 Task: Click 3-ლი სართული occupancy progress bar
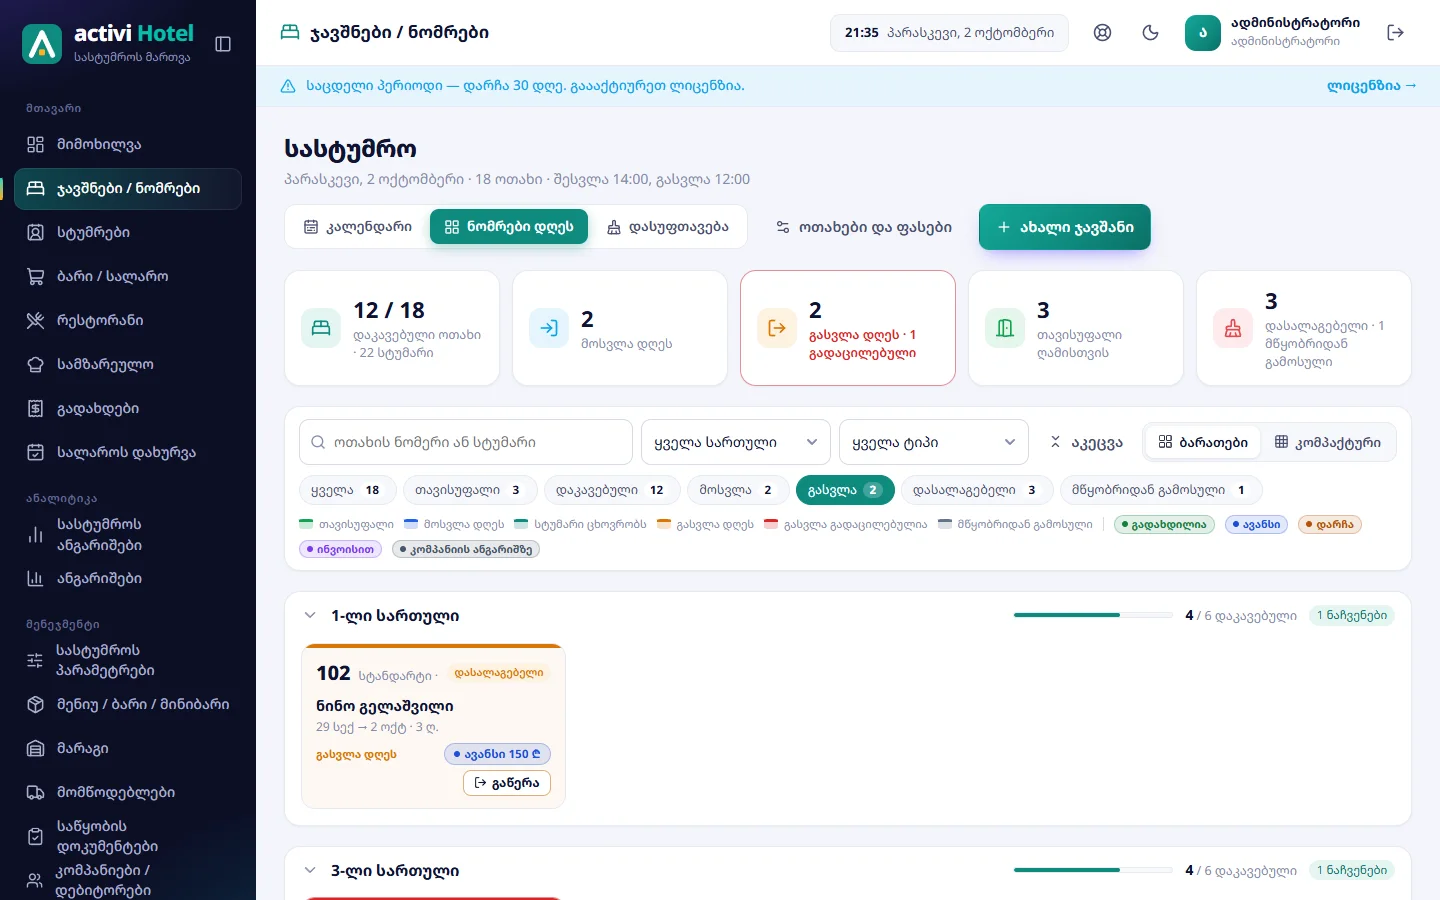pyautogui.click(x=1093, y=870)
